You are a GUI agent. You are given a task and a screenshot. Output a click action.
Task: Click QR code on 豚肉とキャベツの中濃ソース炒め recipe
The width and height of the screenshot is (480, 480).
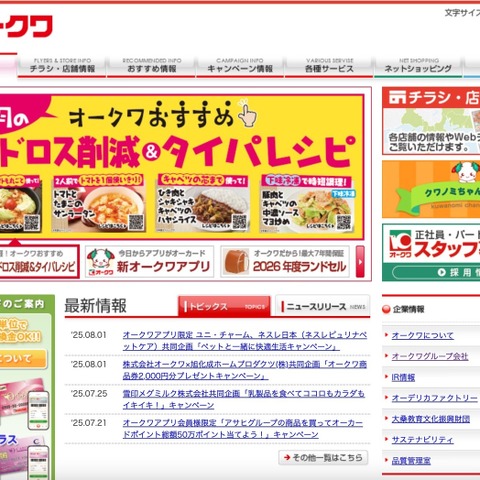coord(343,222)
